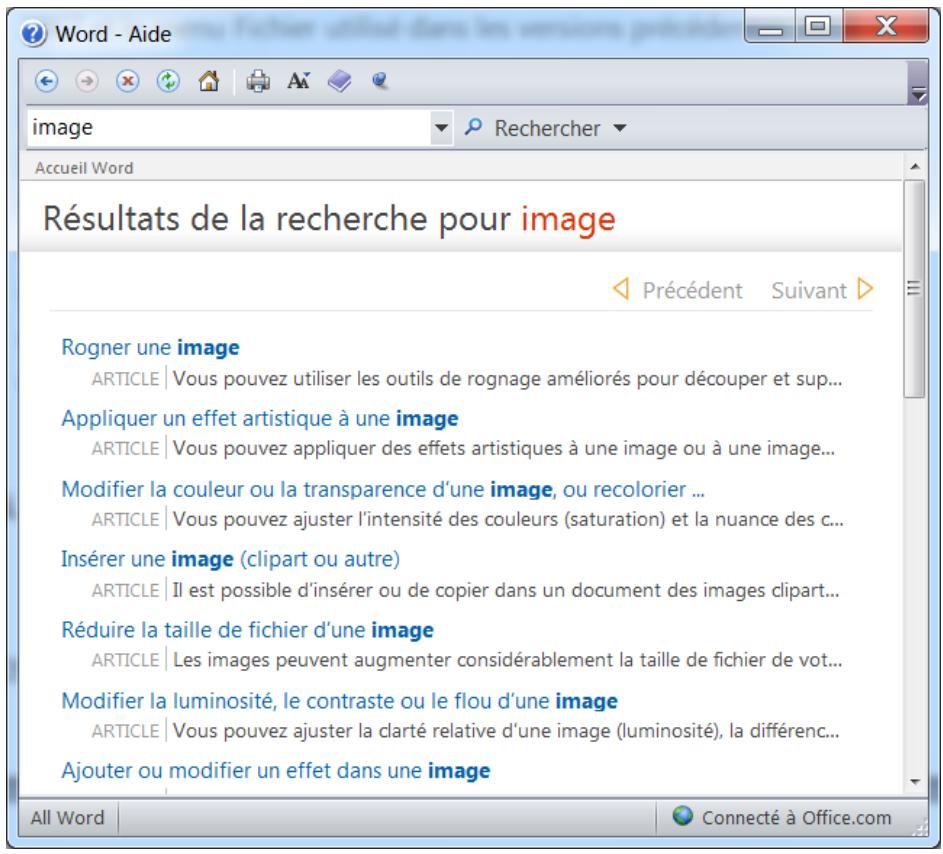
Task: Refresh the help page
Action: click(168, 81)
